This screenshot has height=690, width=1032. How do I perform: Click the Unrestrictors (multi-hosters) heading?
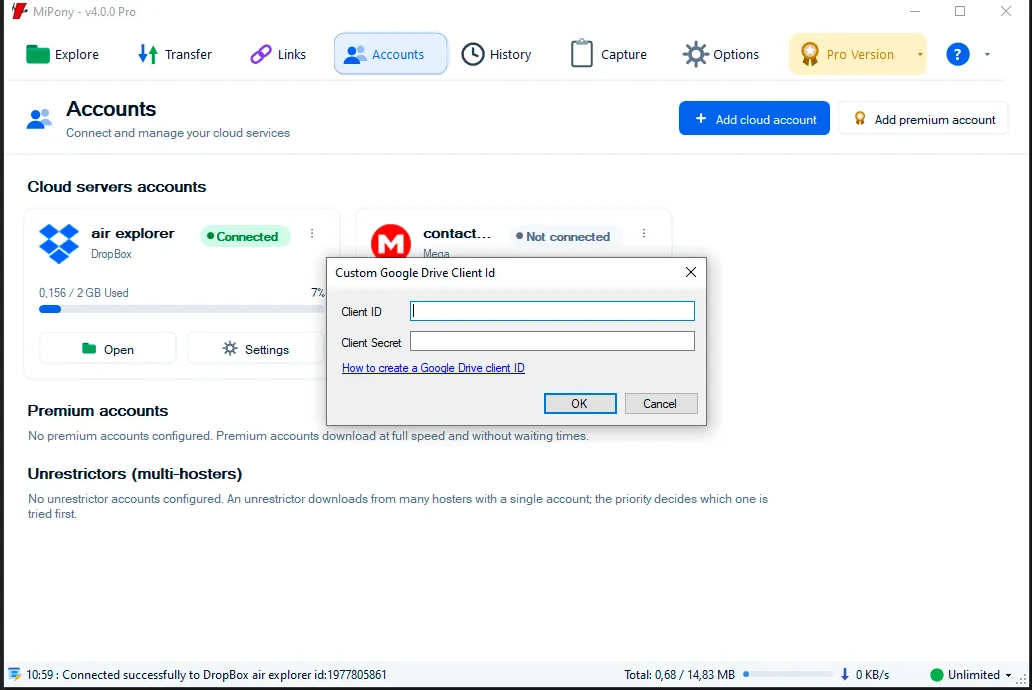pyautogui.click(x=135, y=474)
